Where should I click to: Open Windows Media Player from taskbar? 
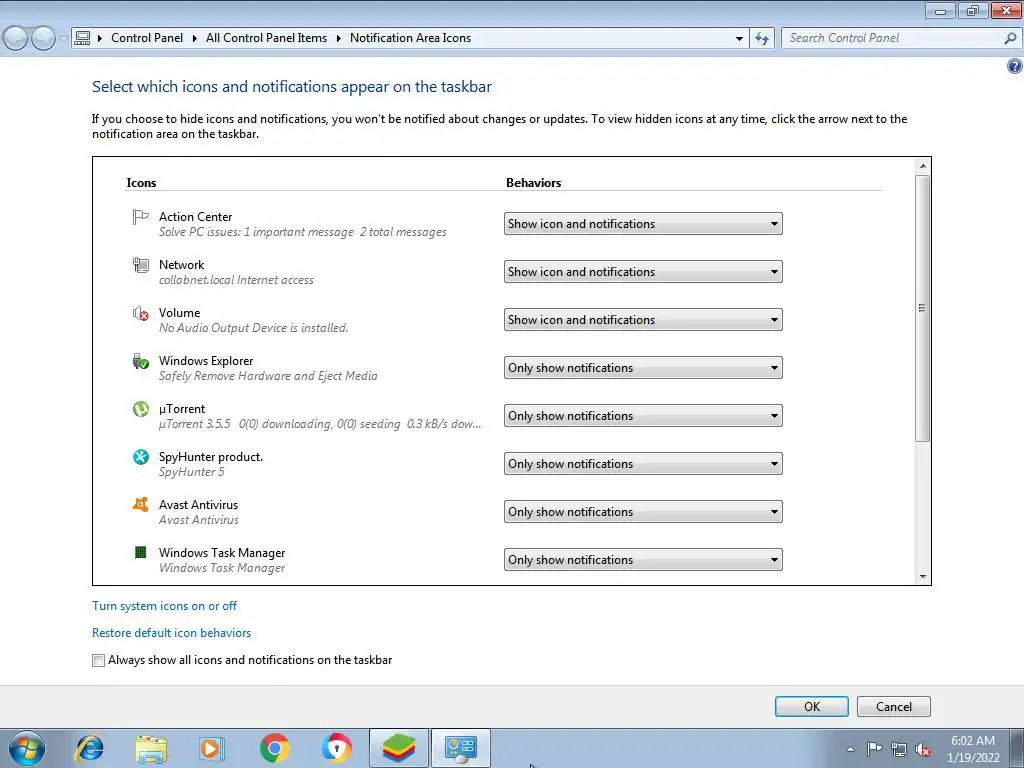click(212, 748)
